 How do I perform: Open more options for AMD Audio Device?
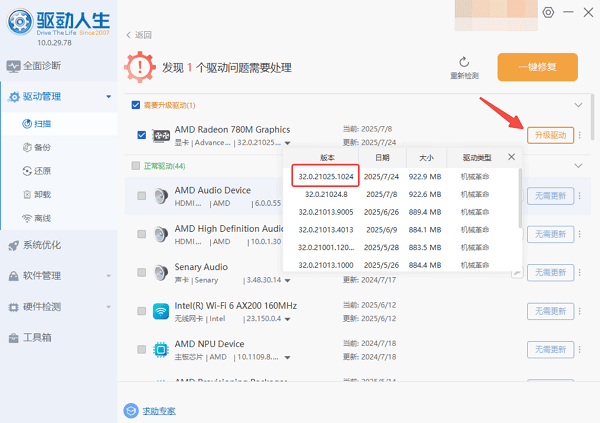click(580, 196)
